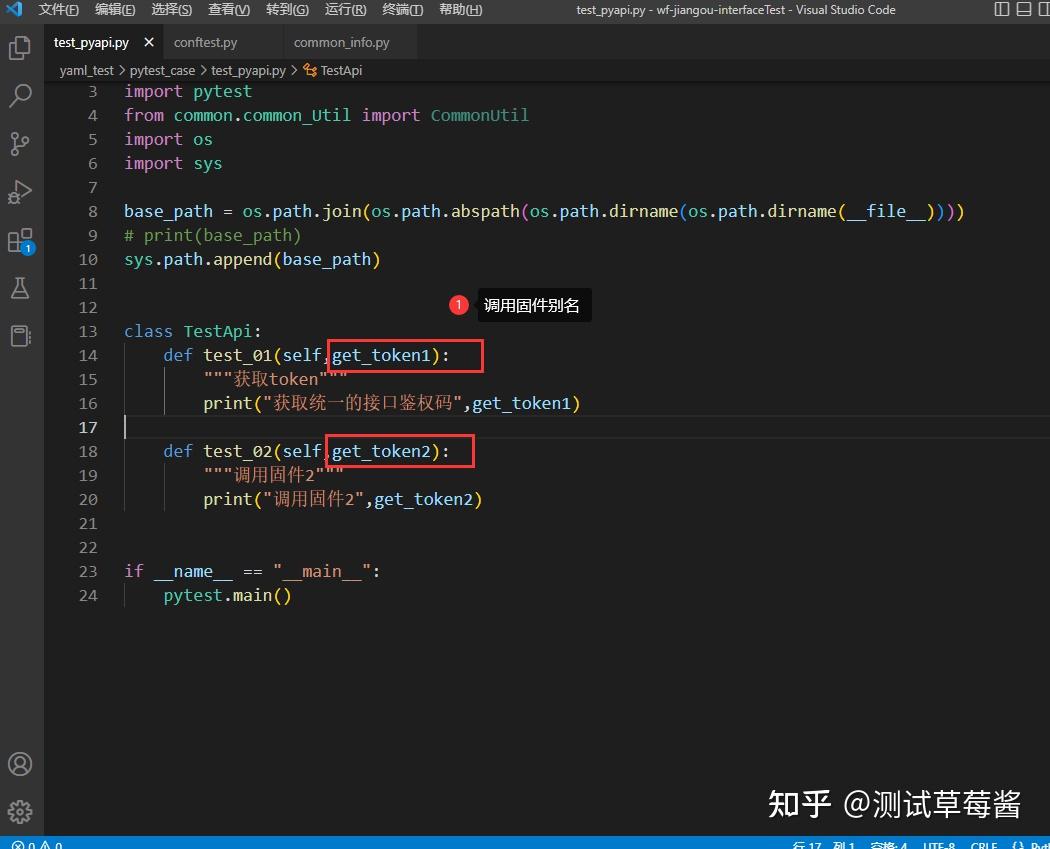Click 'import pytest' on line 3
Screen dimensions: 1050x849
(x=188, y=92)
